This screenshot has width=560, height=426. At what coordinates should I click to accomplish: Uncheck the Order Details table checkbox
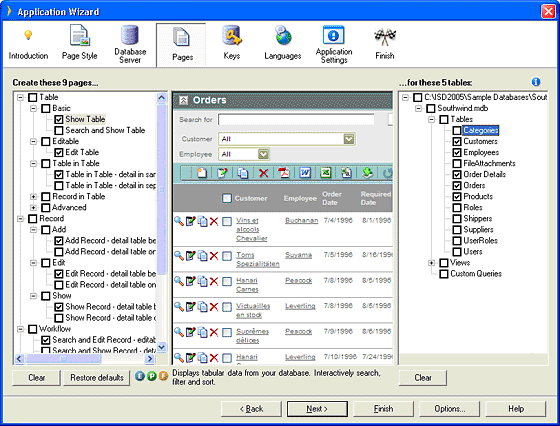coord(457,175)
